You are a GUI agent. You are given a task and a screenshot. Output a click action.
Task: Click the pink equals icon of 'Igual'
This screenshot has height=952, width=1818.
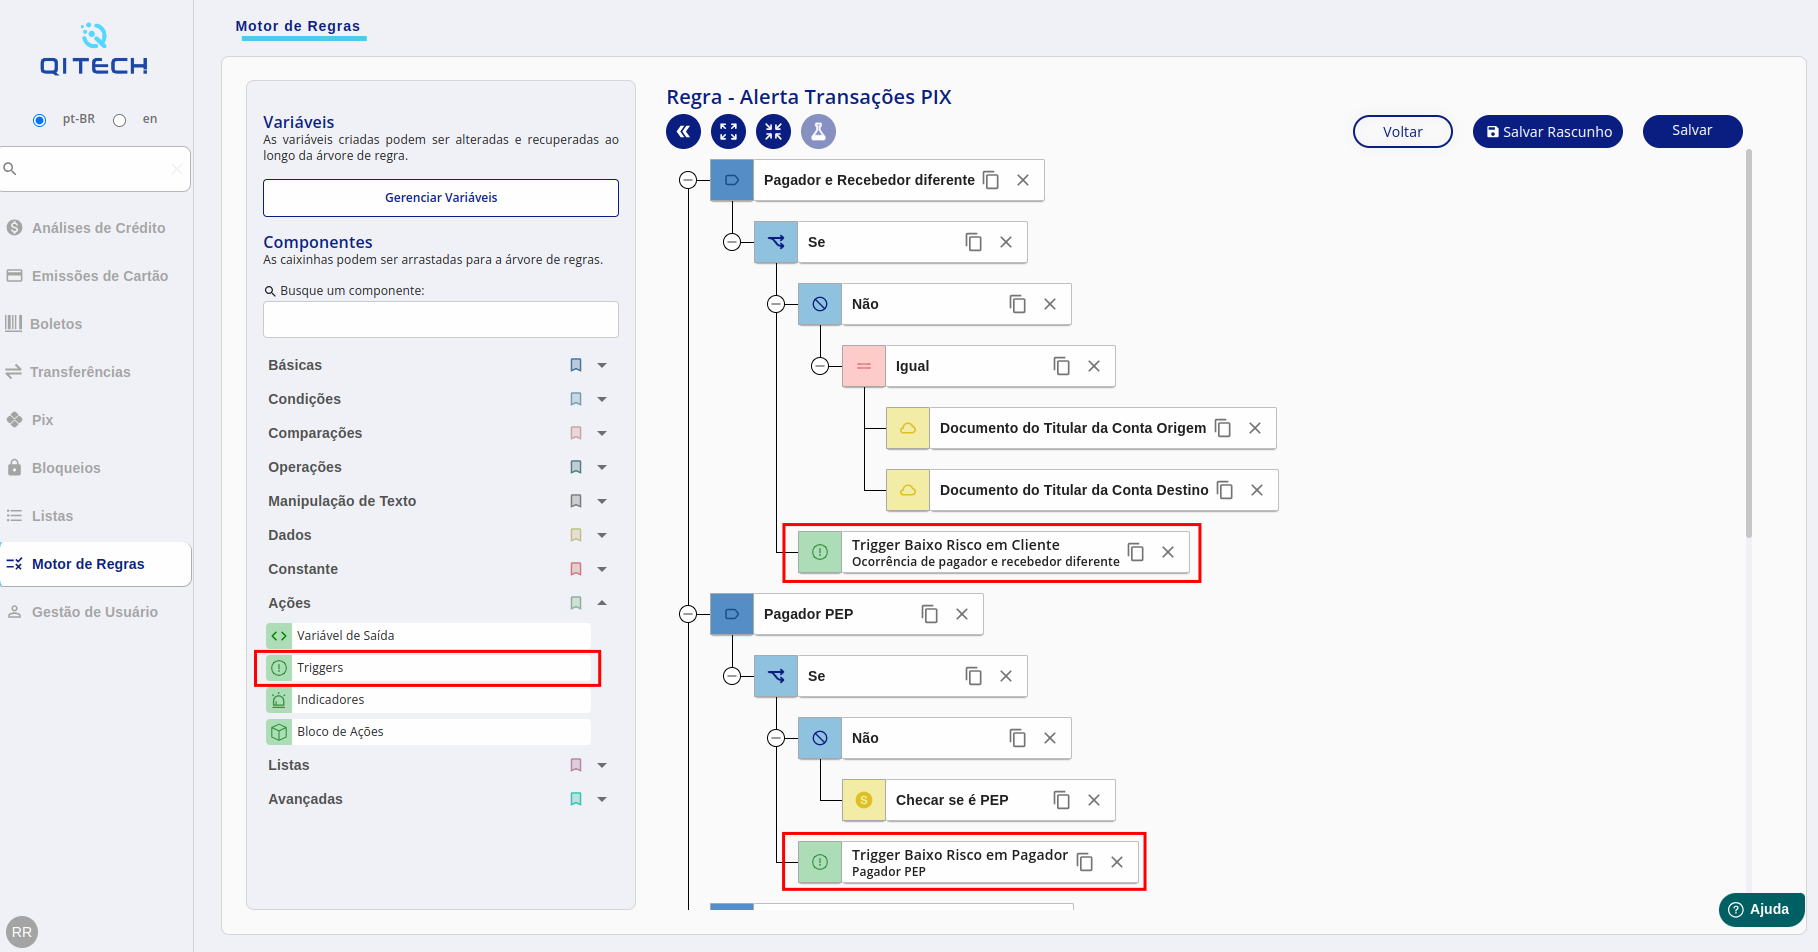864,366
